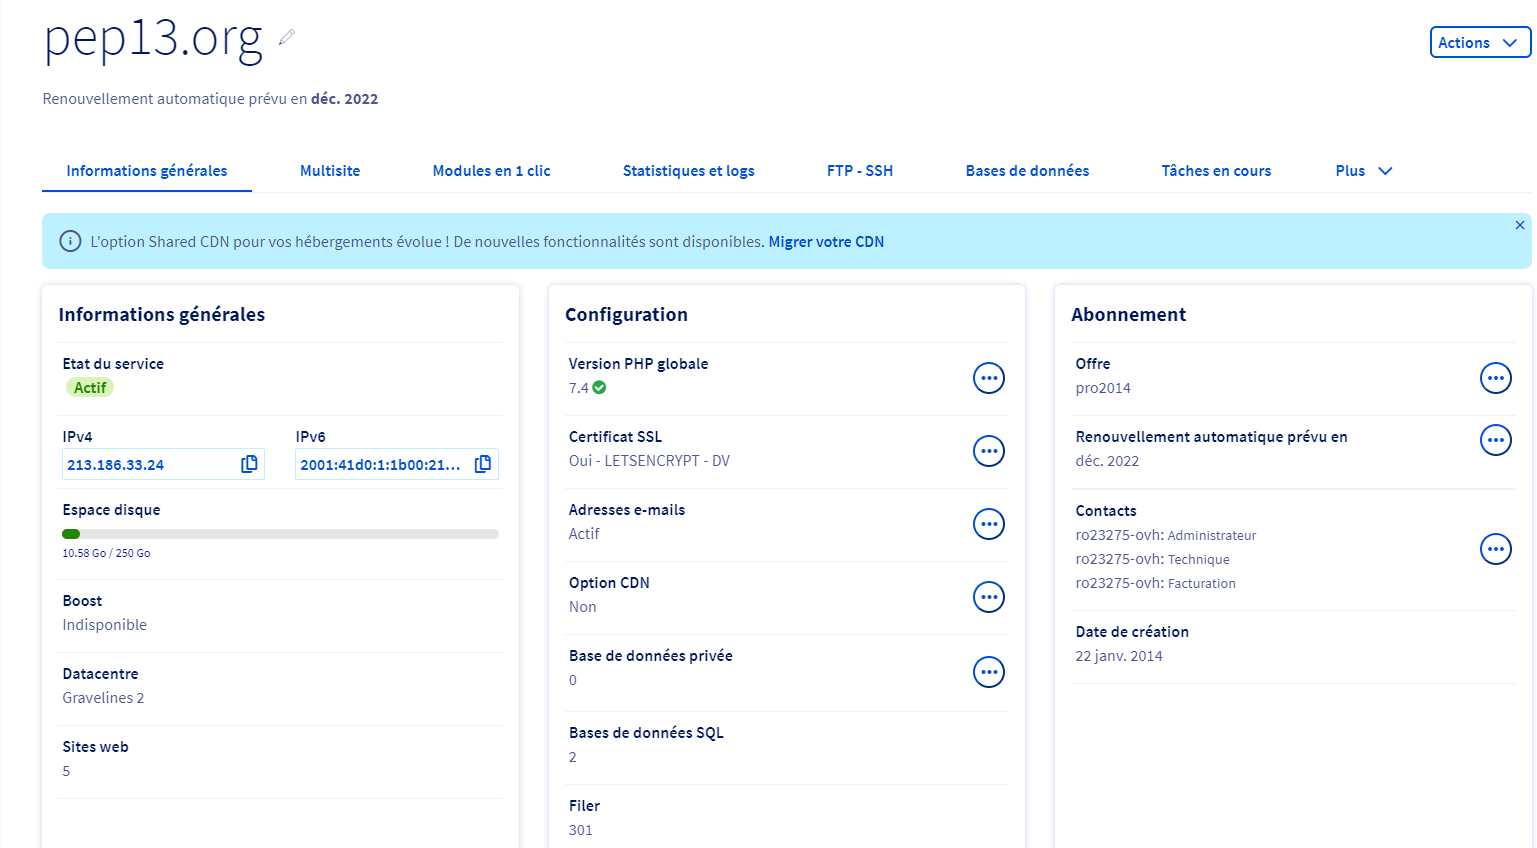Screen dimensions: 1537x848
Task: Follow the Migrer votre CDN link
Action: pos(826,242)
